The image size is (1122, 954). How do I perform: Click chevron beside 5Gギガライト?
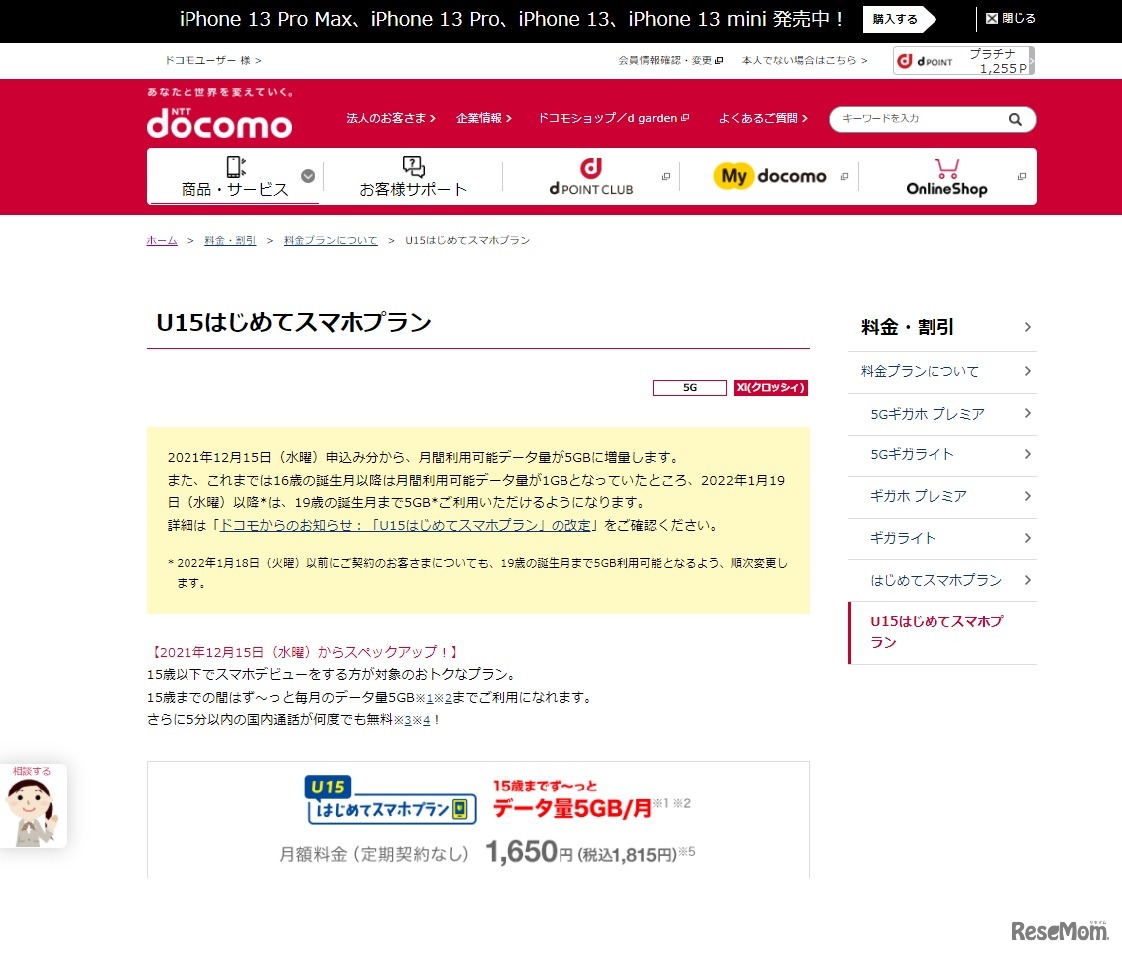(1028, 454)
